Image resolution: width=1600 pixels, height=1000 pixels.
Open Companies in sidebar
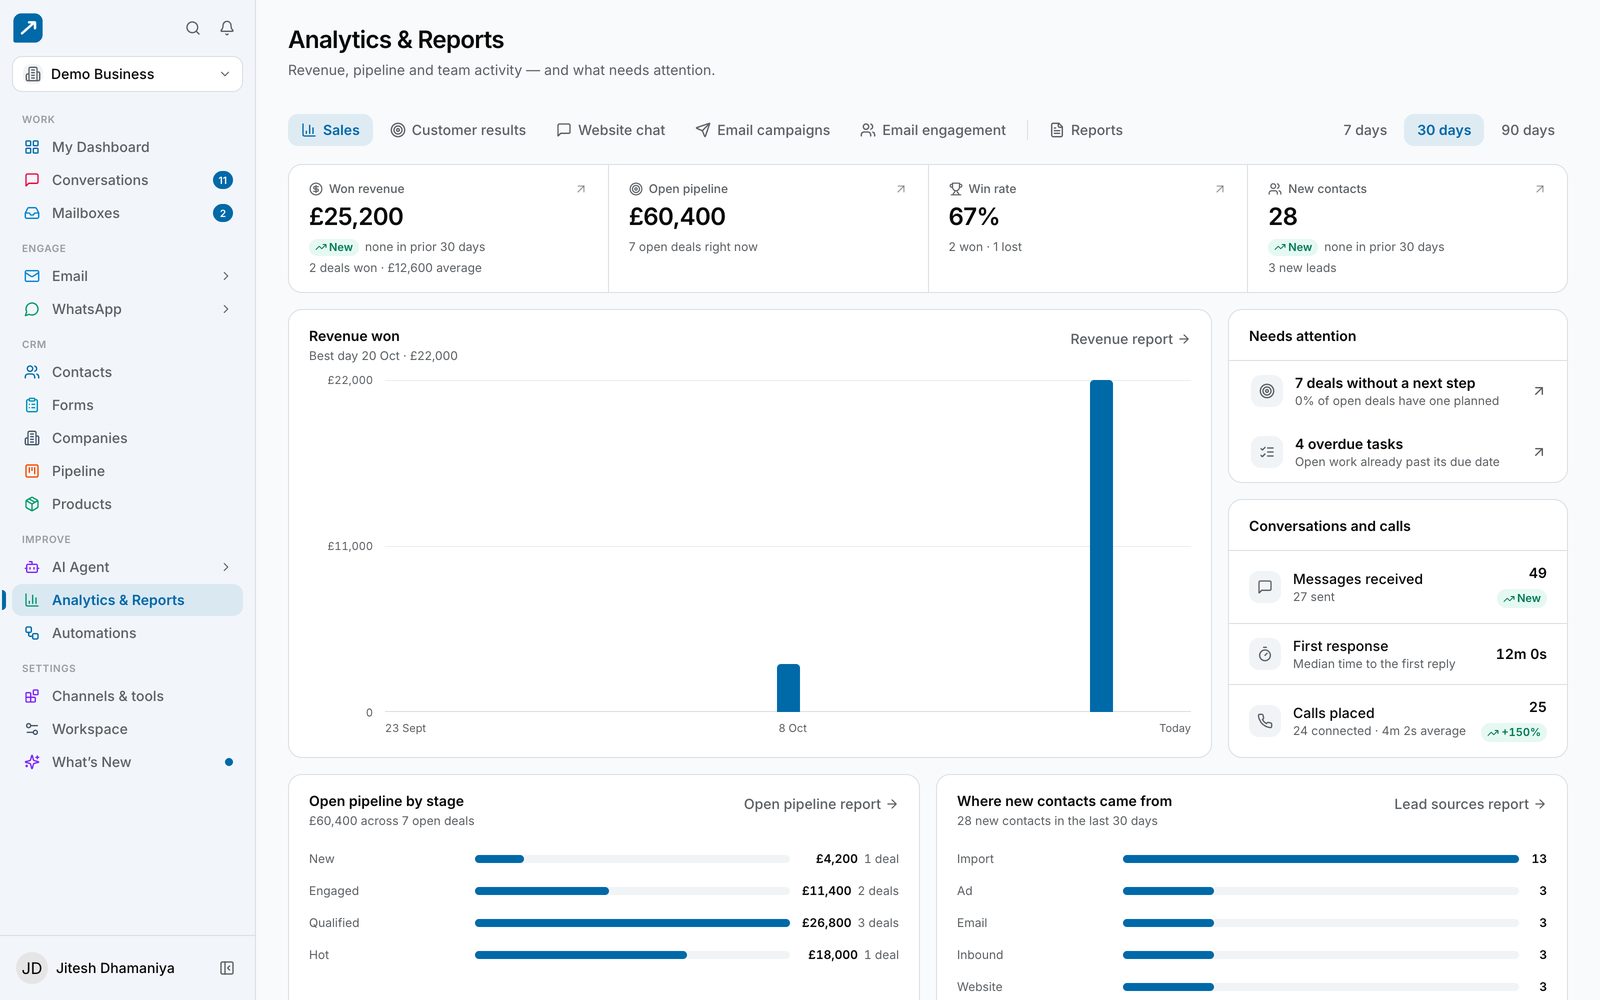pos(127,438)
